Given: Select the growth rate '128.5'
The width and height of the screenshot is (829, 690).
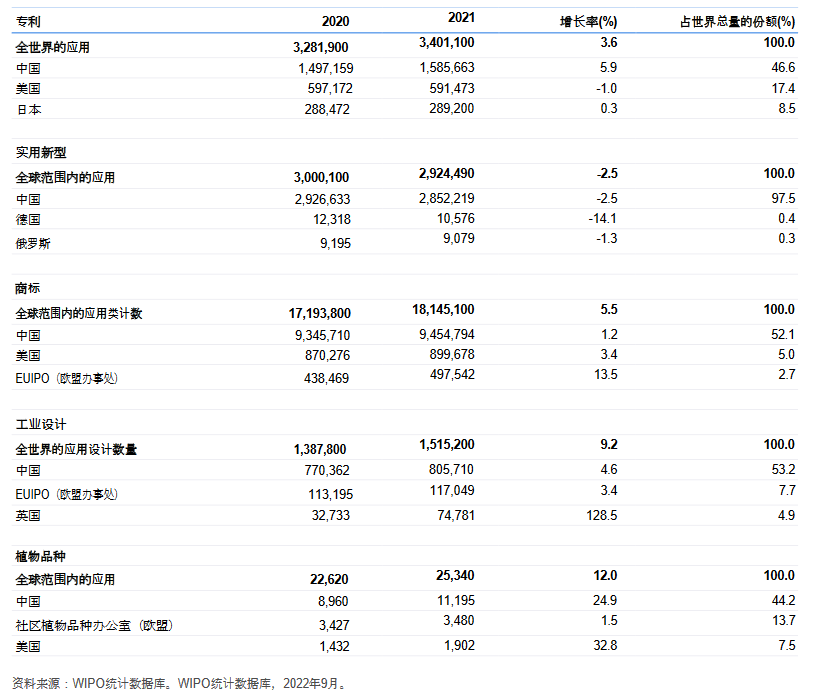Looking at the screenshot, I should (602, 516).
